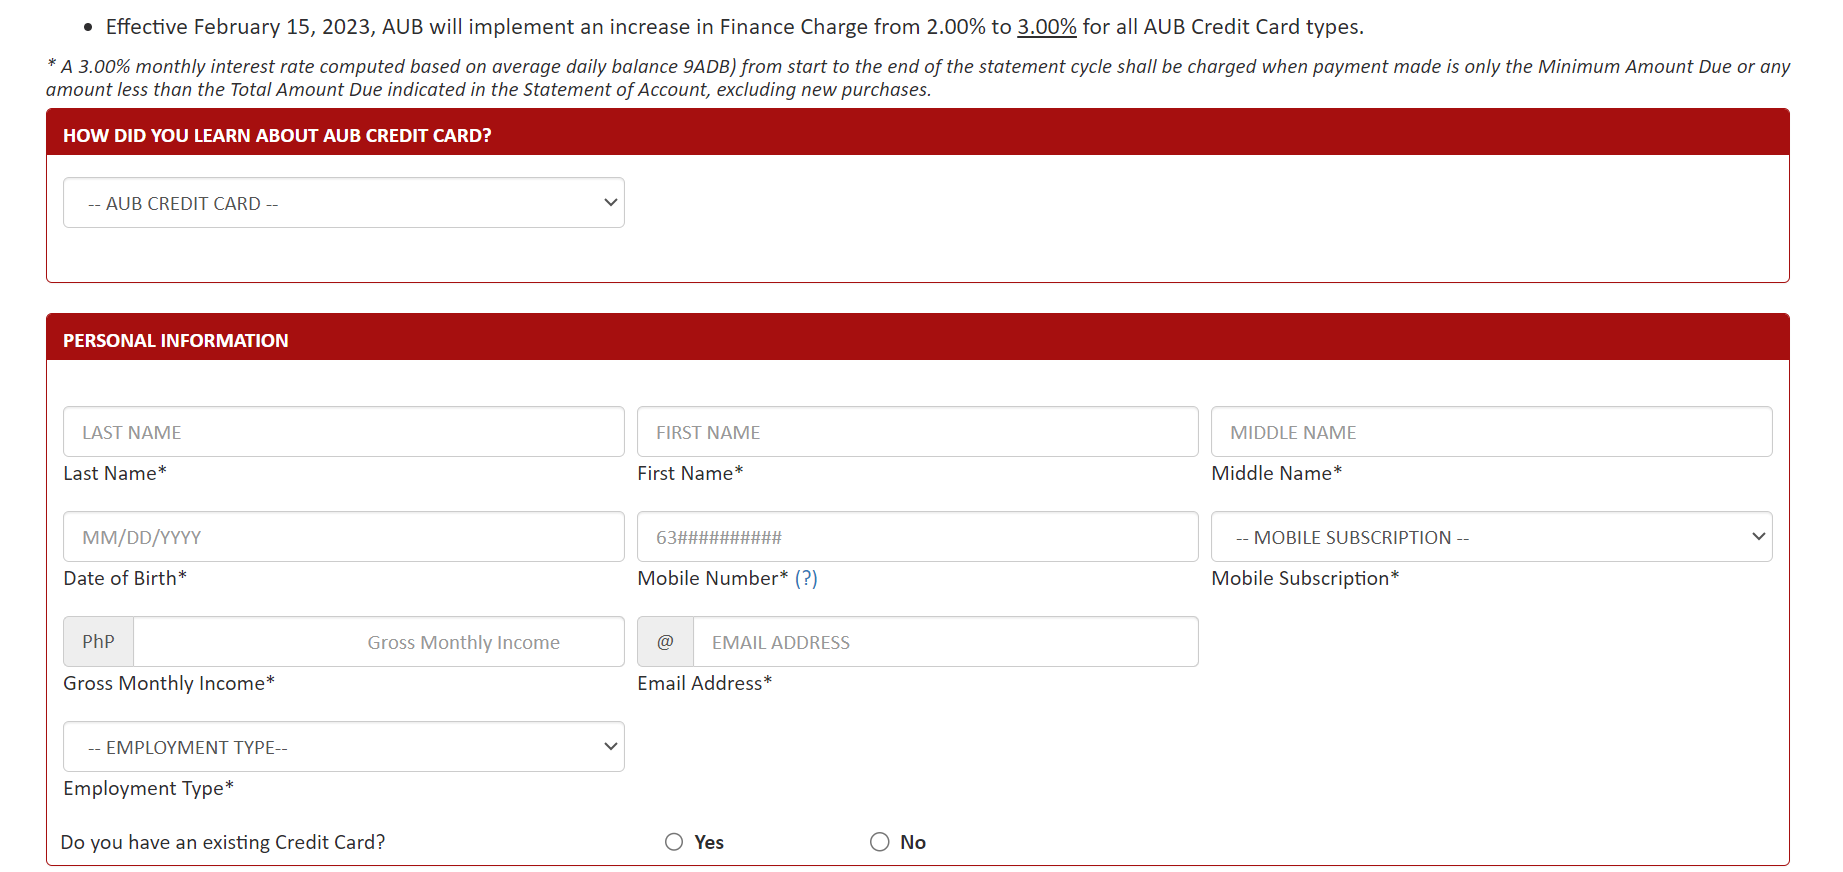Click the Last Name* label
The width and height of the screenshot is (1843, 872).
click(115, 473)
